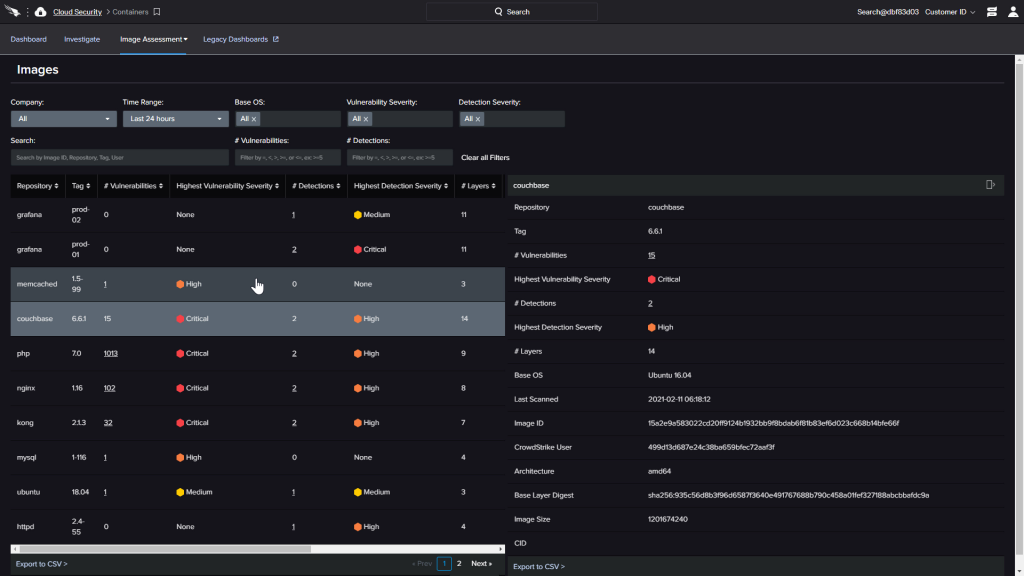Viewport: 1024px width, 576px height.
Task: Sort by # Layers column
Action: [478, 186]
